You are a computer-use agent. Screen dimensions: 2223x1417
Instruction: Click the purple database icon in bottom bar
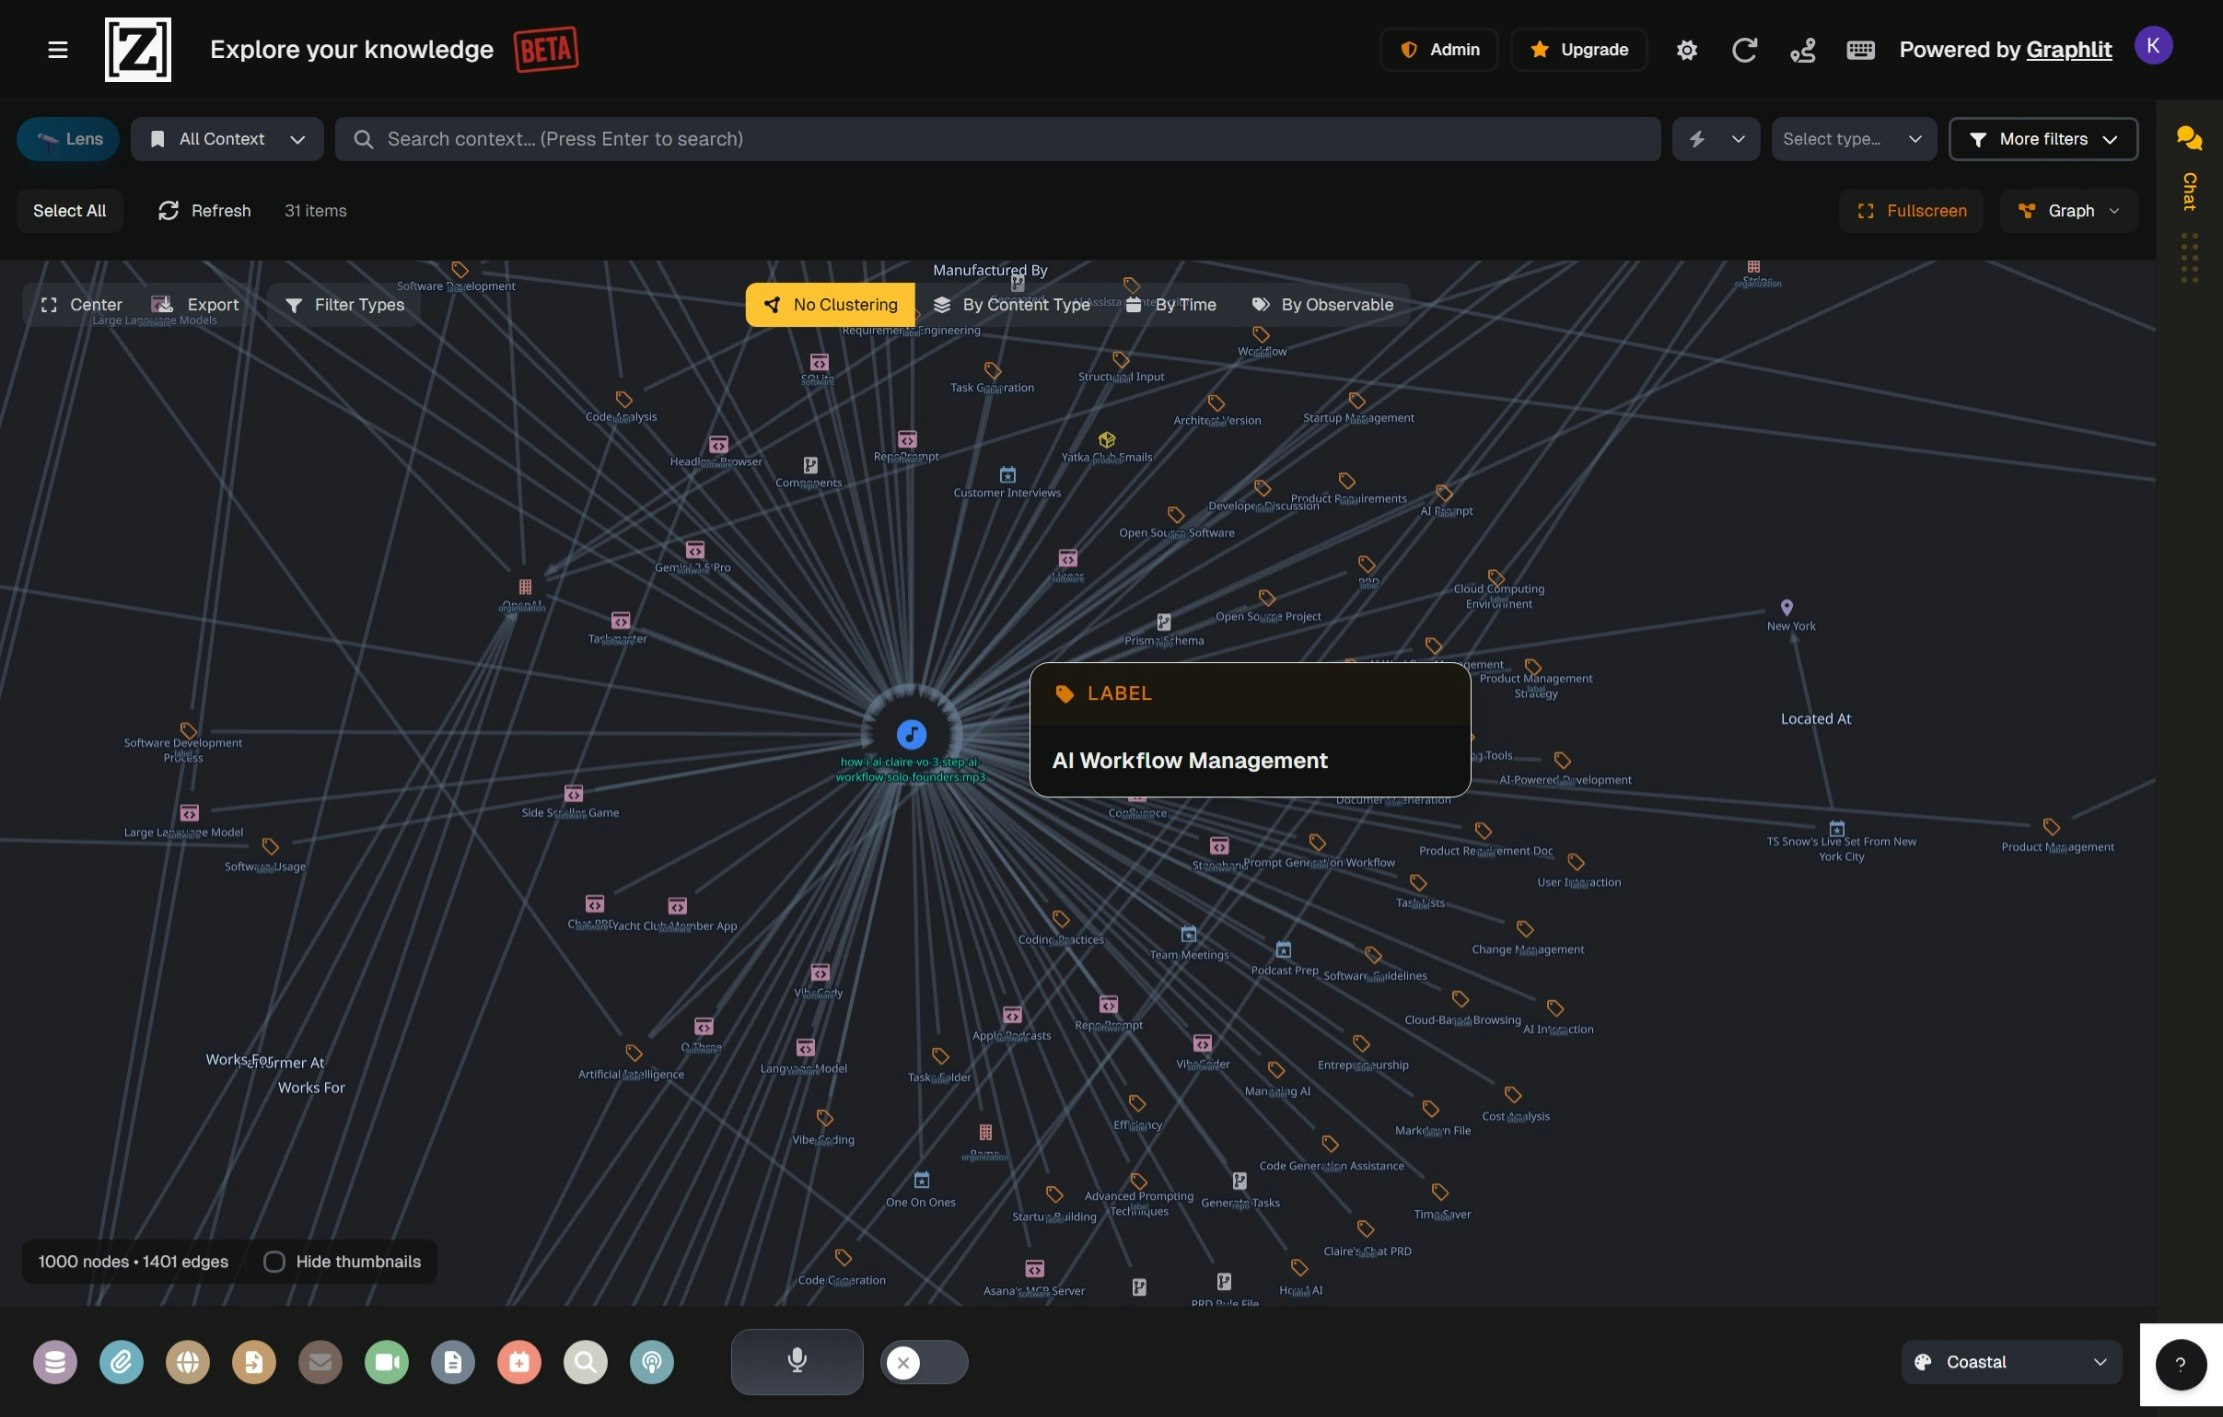coord(55,1362)
